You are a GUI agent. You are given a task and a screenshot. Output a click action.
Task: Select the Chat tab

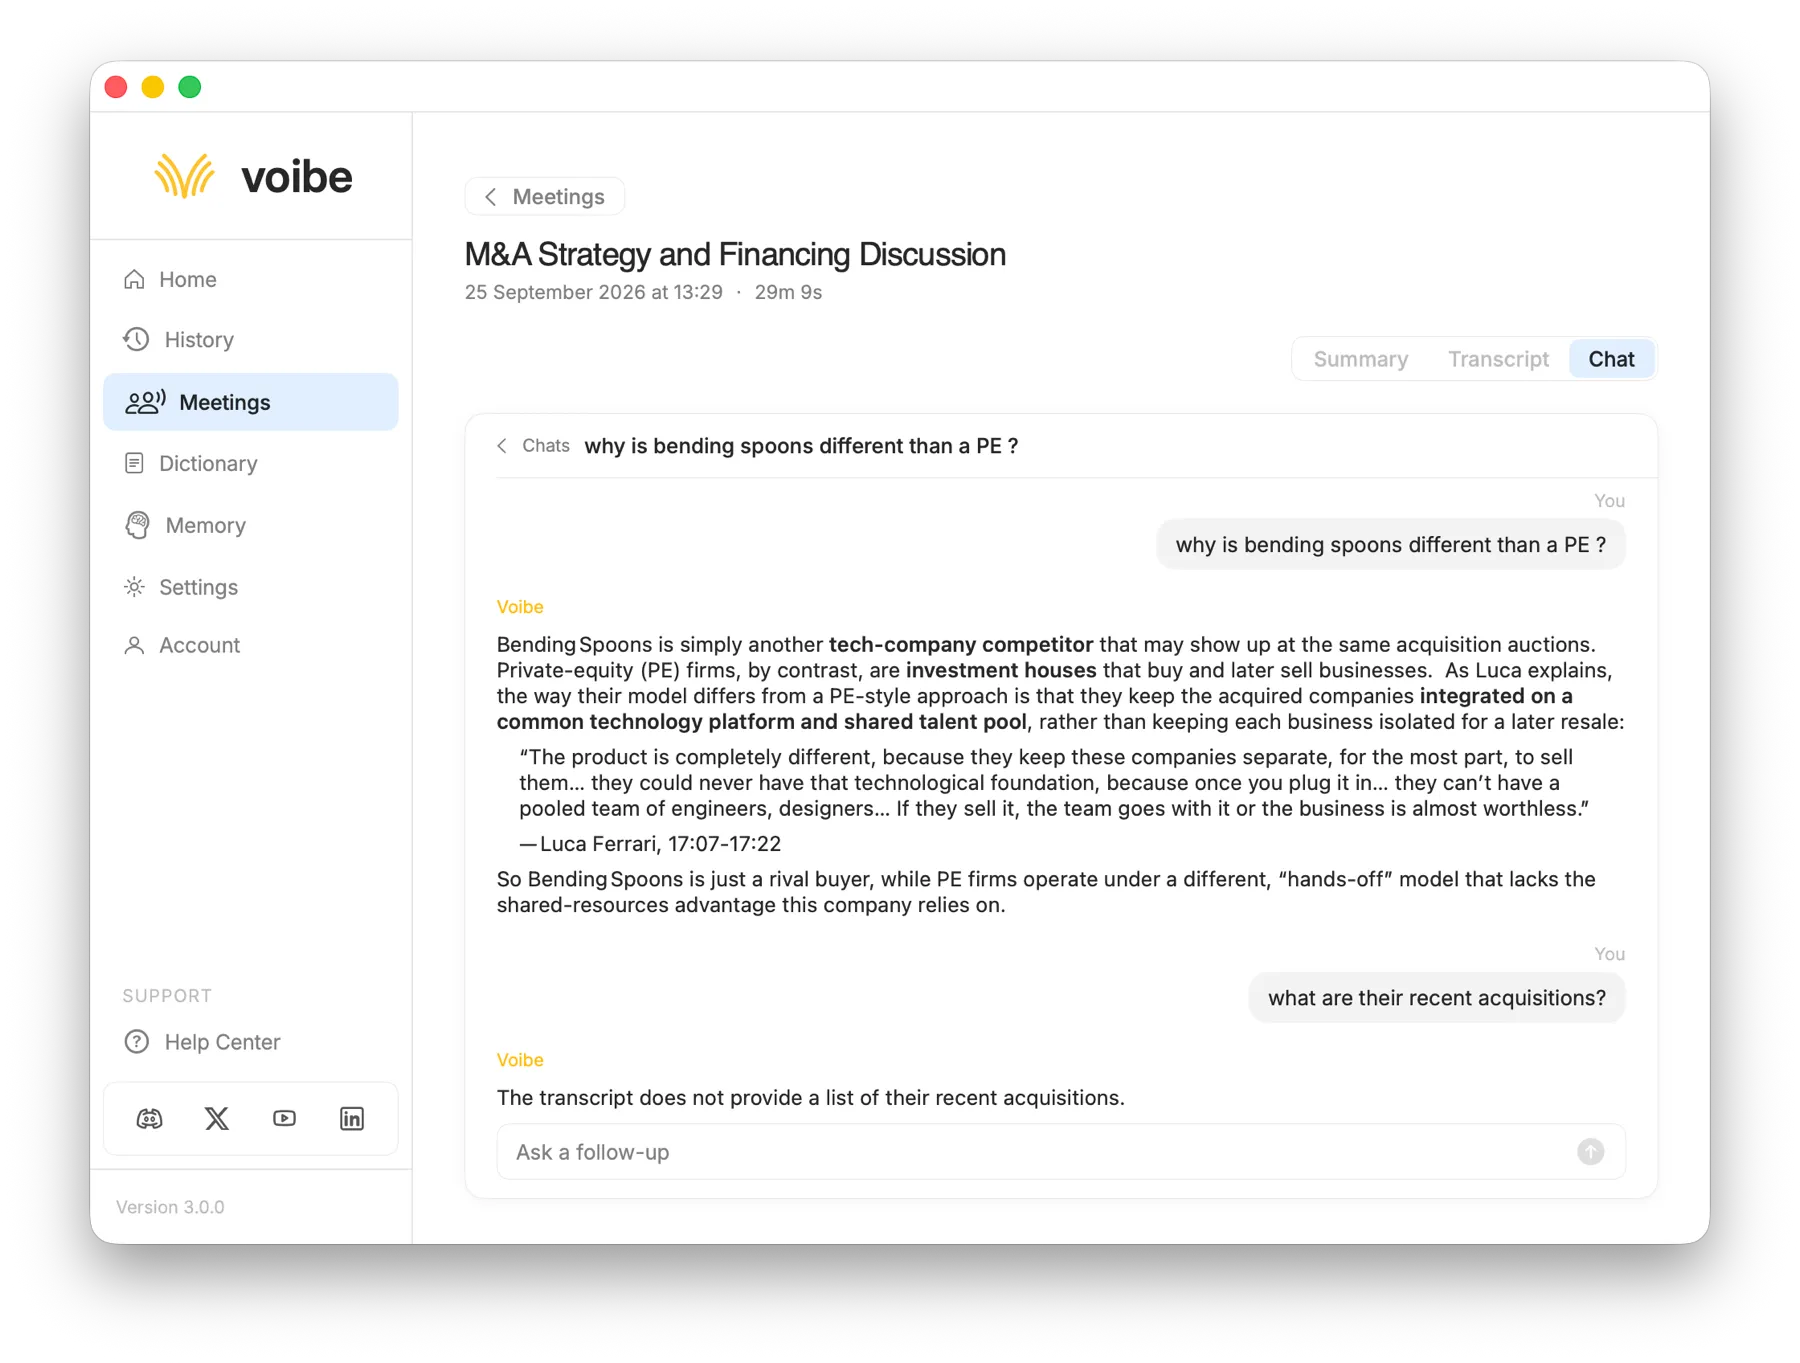coord(1611,359)
